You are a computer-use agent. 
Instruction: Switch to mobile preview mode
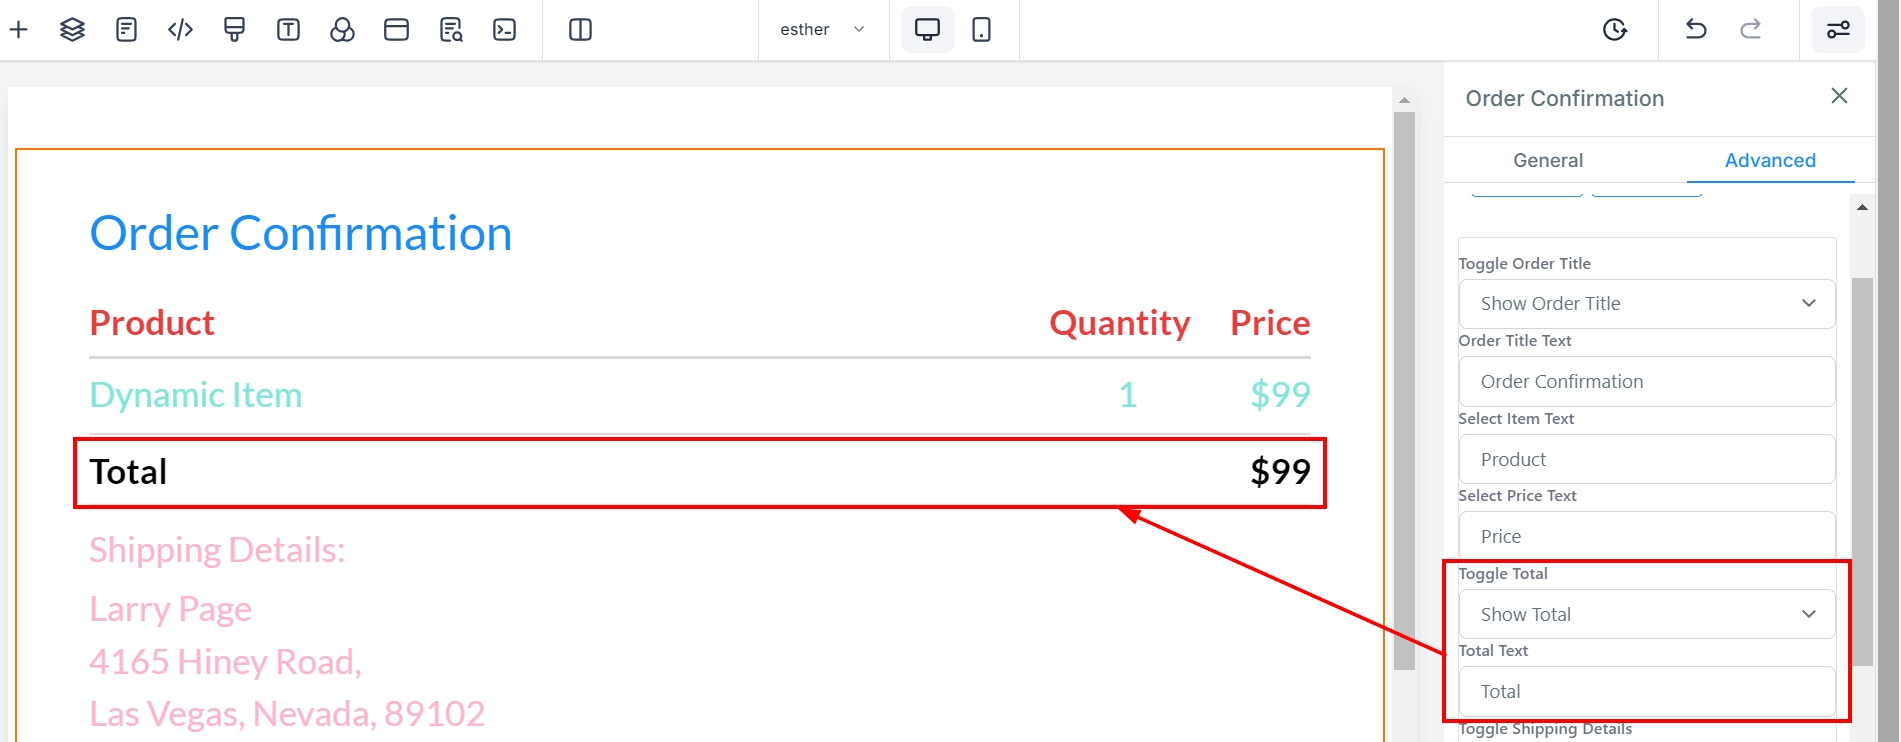(982, 30)
